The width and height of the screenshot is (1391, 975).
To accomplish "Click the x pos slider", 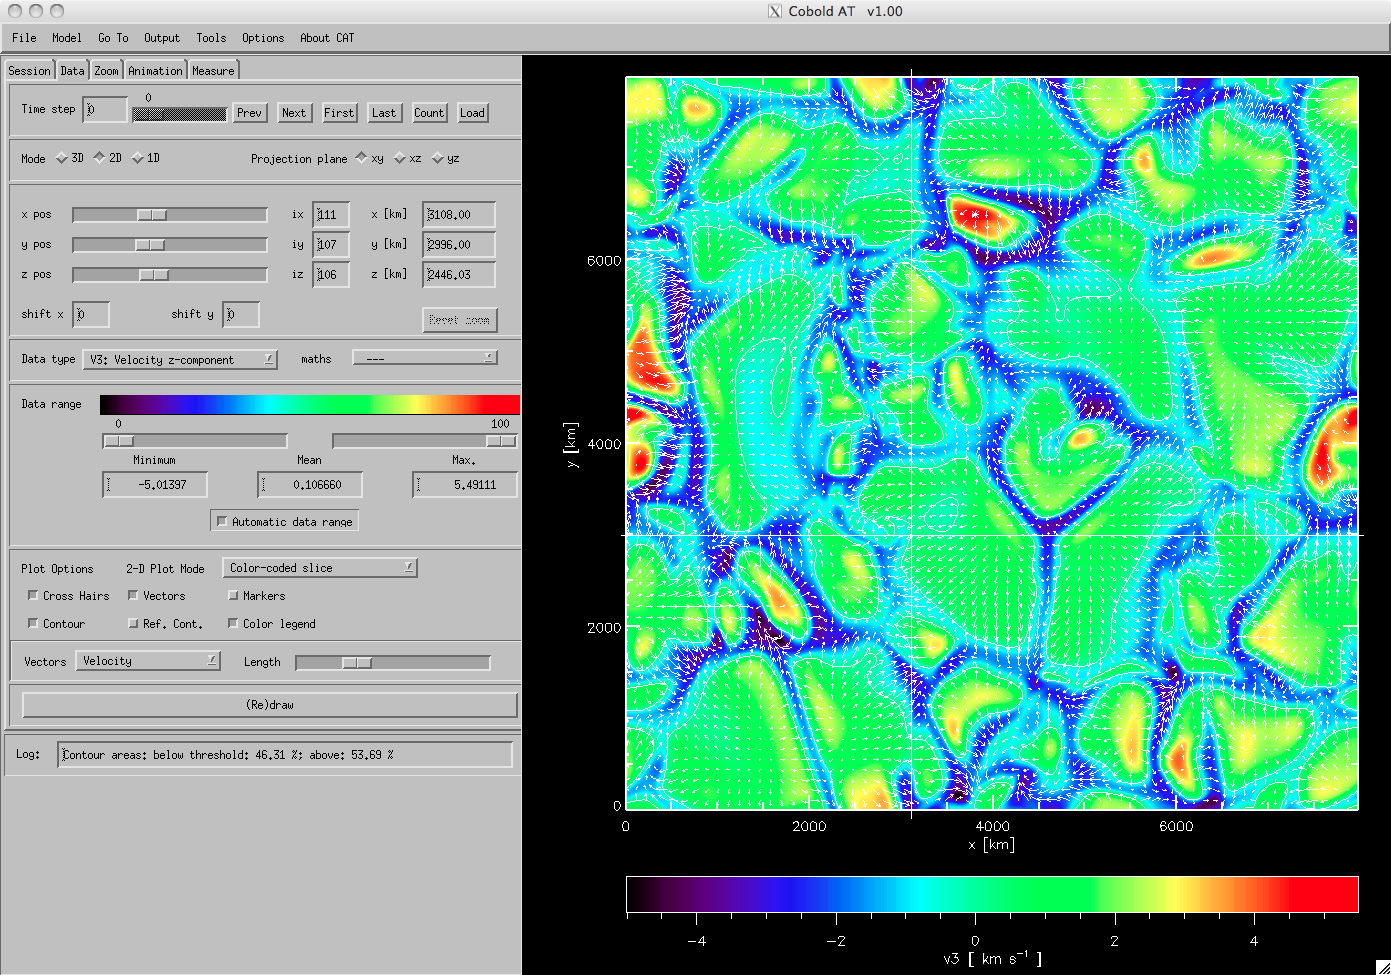I will coord(170,214).
